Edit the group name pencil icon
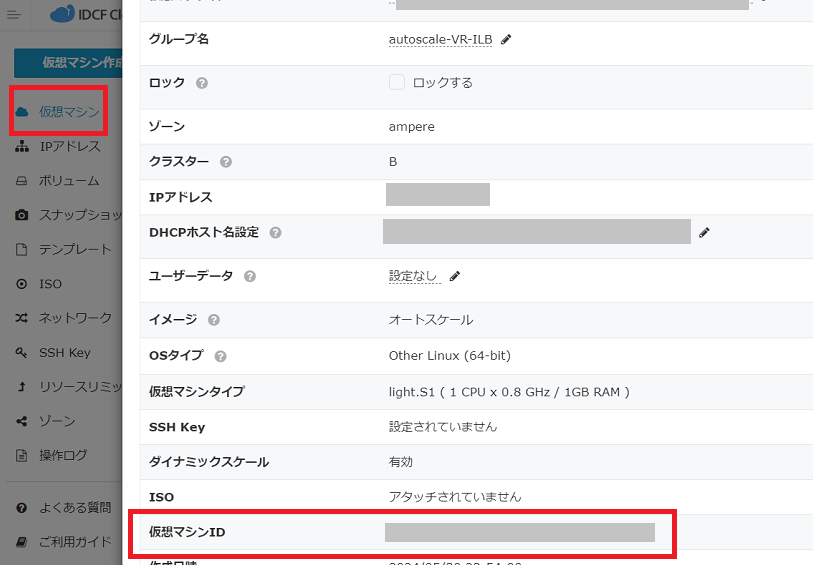 (506, 39)
